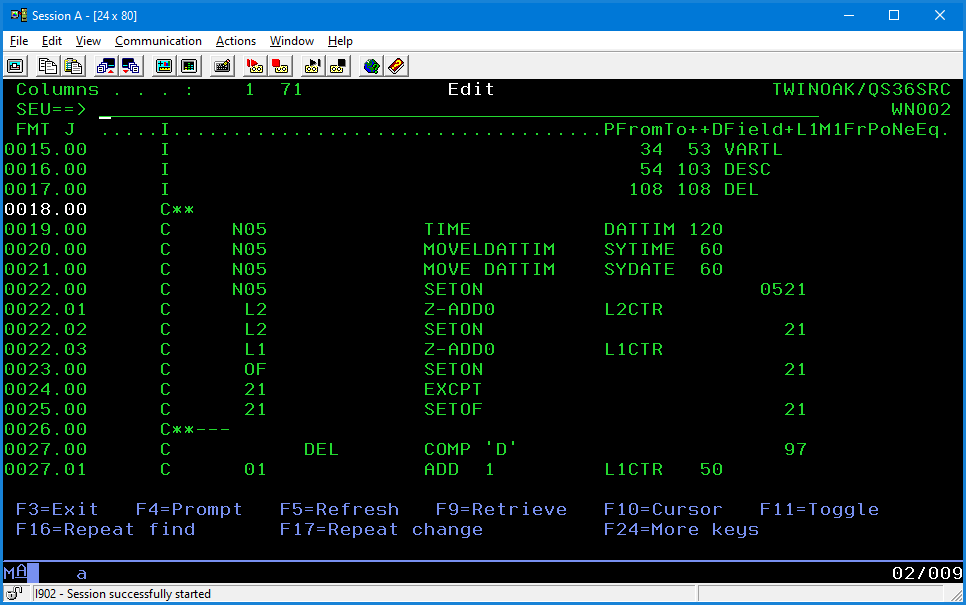This screenshot has width=966, height=605.
Task: Click sequence number 0015.00
Action: click(x=46, y=150)
